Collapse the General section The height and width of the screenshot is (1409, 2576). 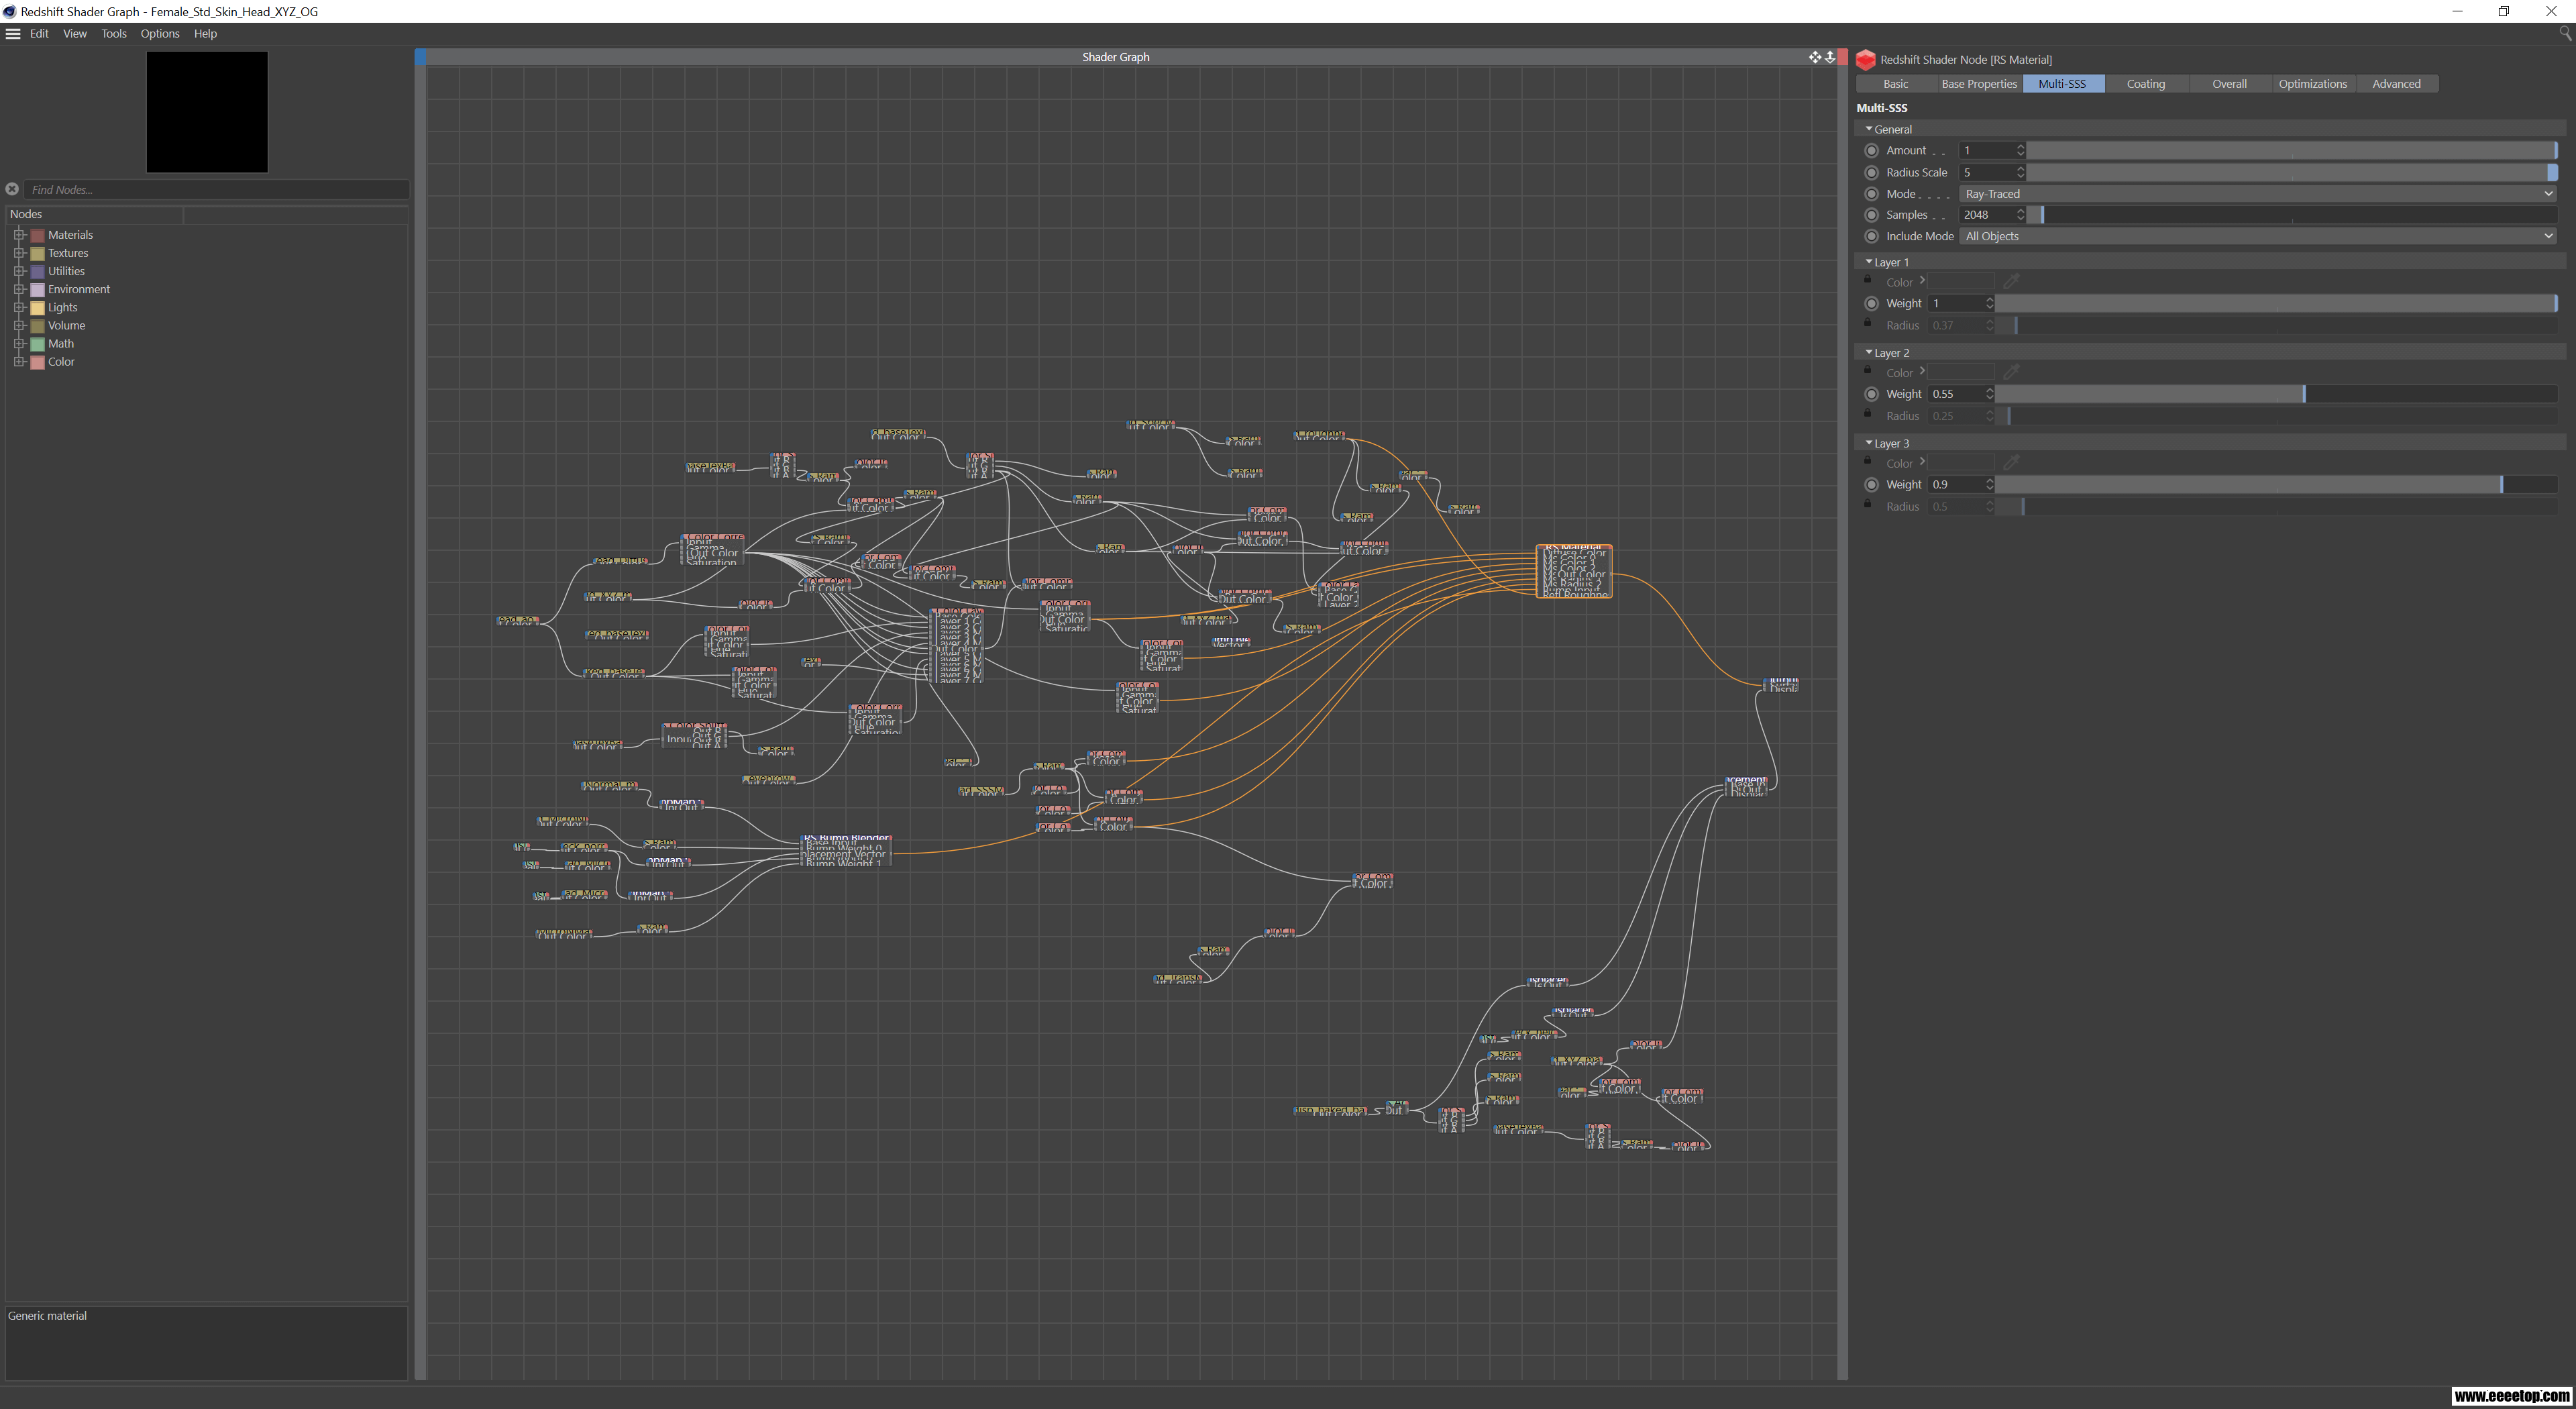click(1868, 129)
